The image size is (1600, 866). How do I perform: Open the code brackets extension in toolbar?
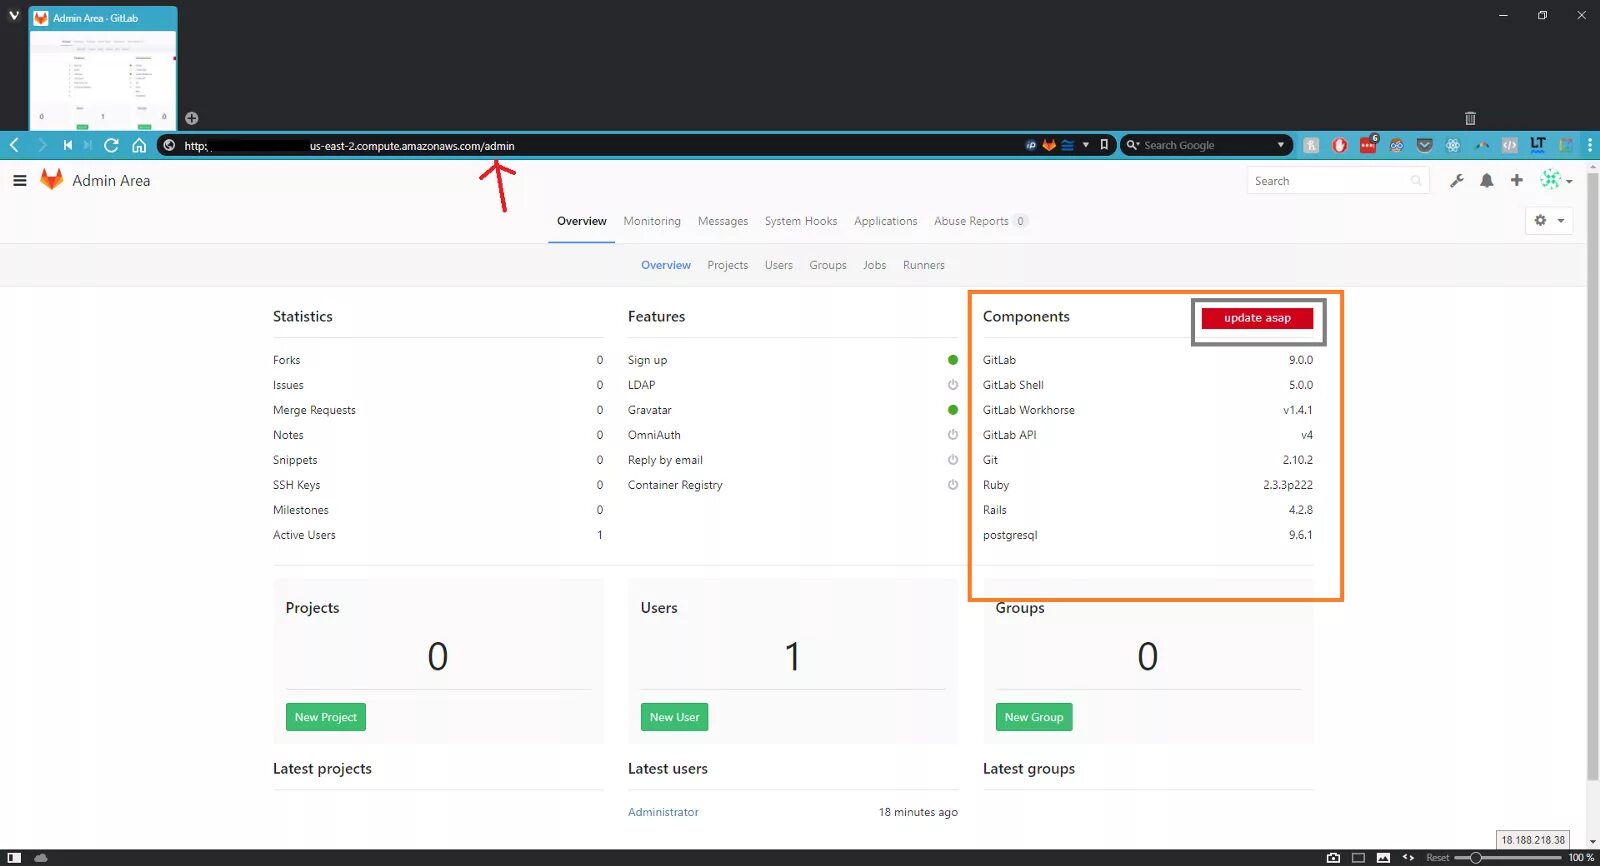click(1510, 145)
